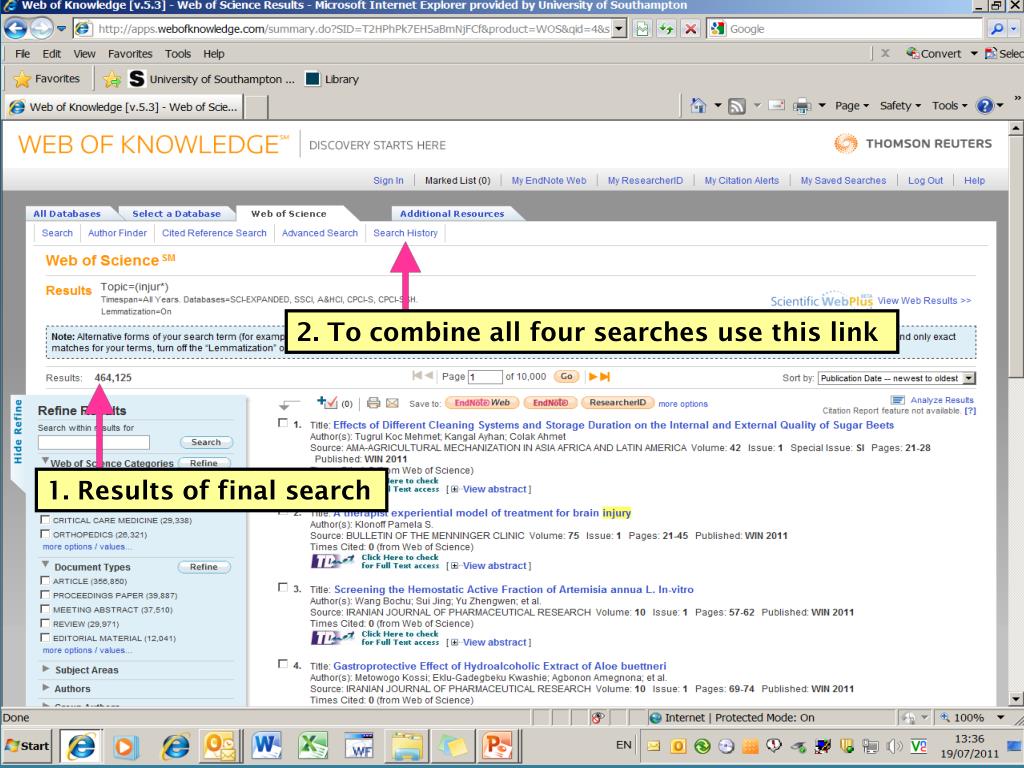Click the page number input field
Screen dimensions: 1024x768
point(485,377)
